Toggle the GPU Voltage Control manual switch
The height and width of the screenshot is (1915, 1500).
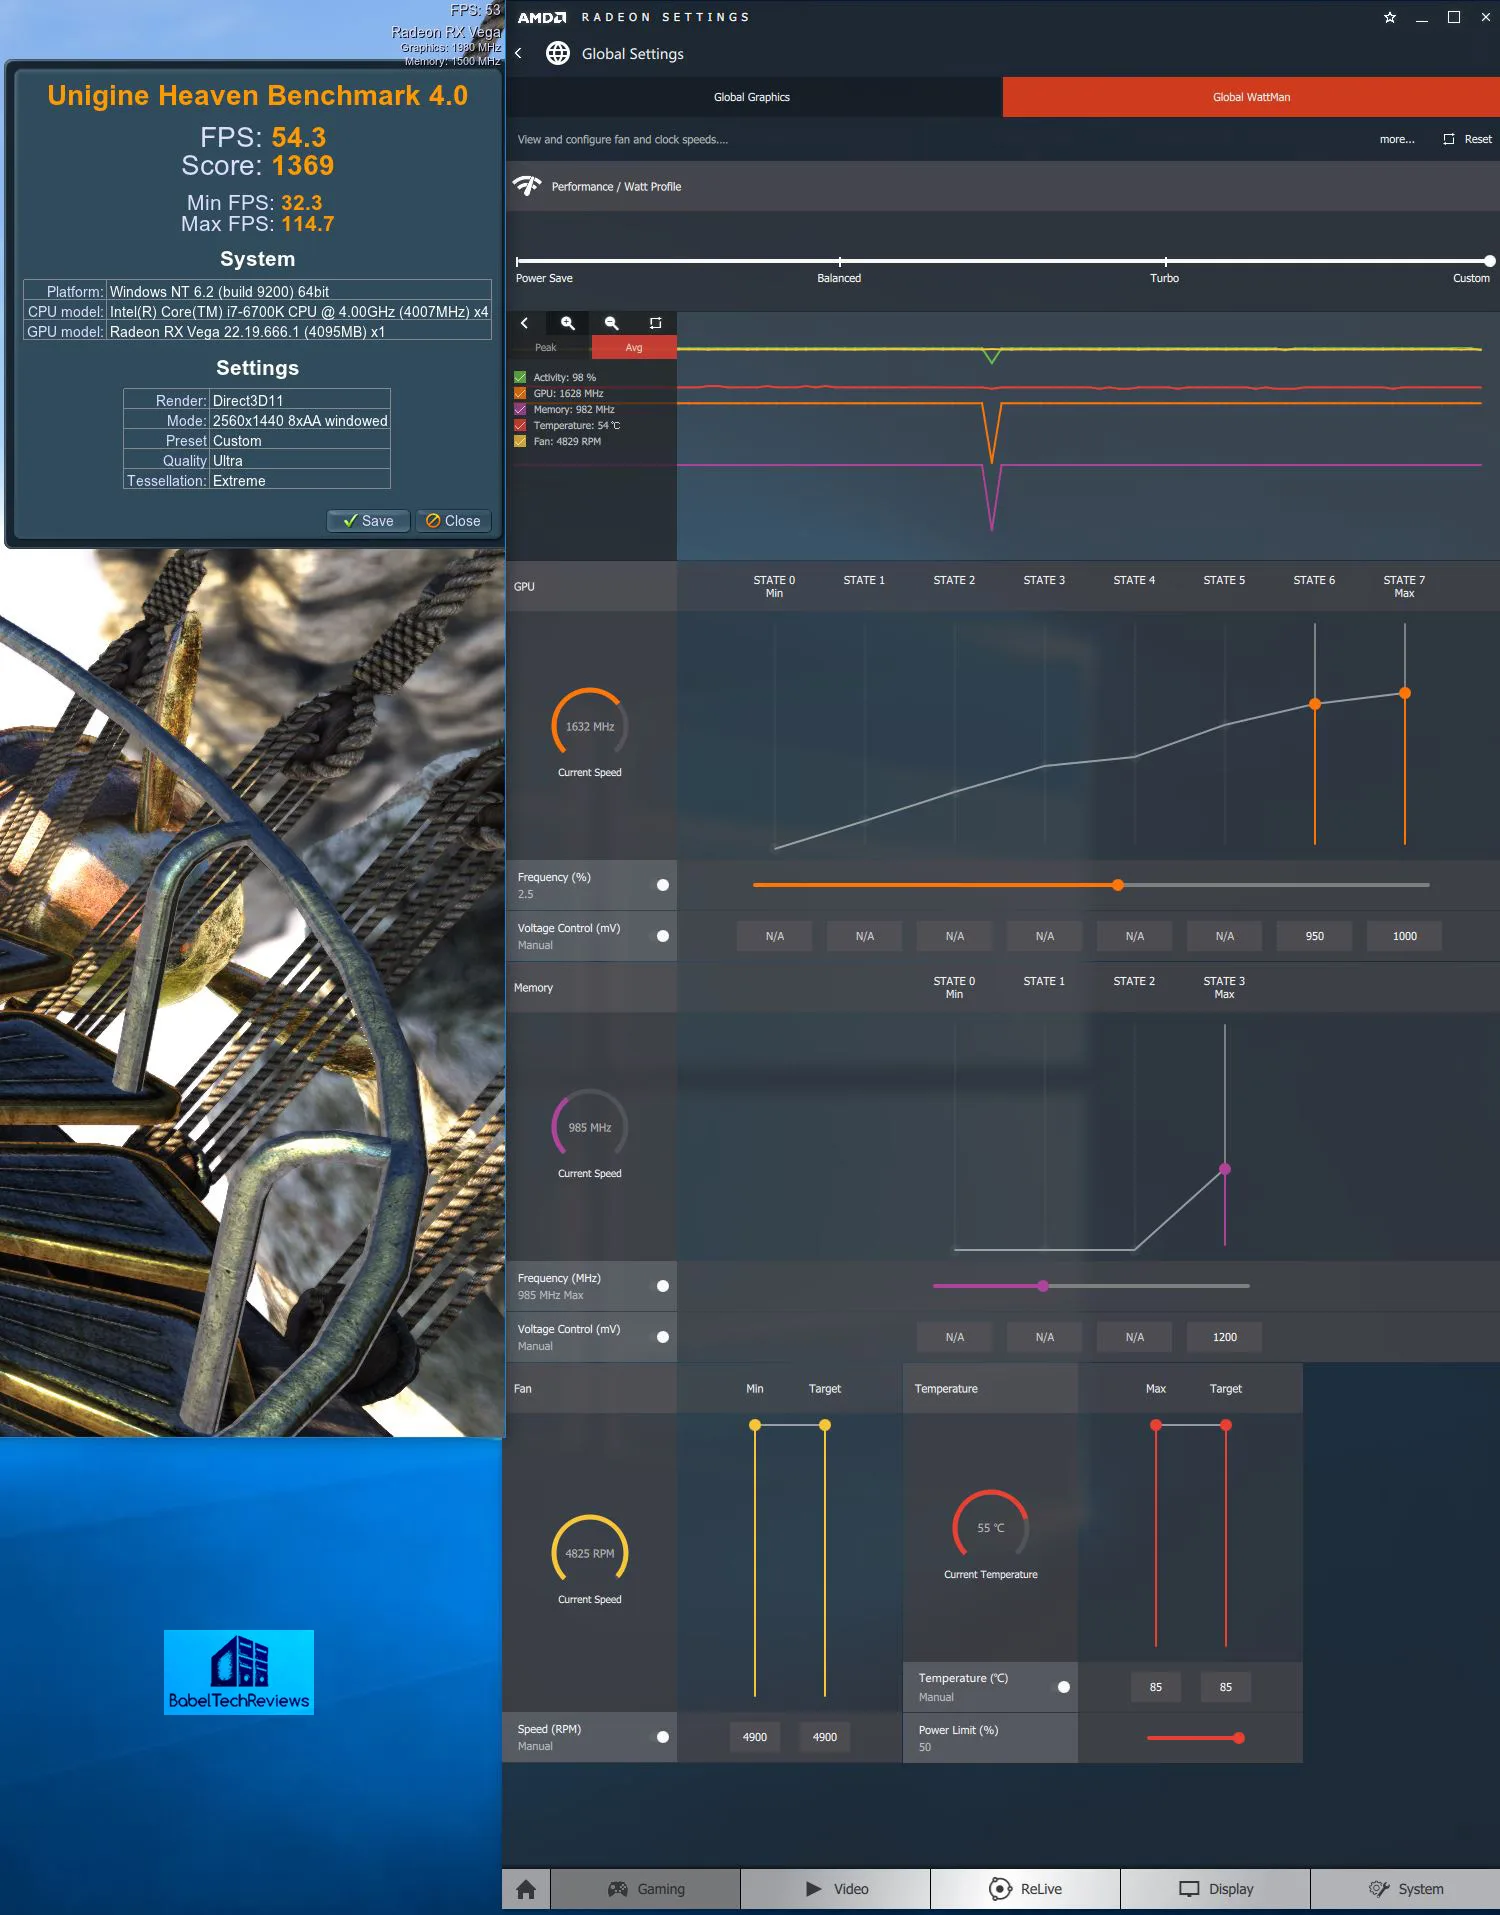662,936
